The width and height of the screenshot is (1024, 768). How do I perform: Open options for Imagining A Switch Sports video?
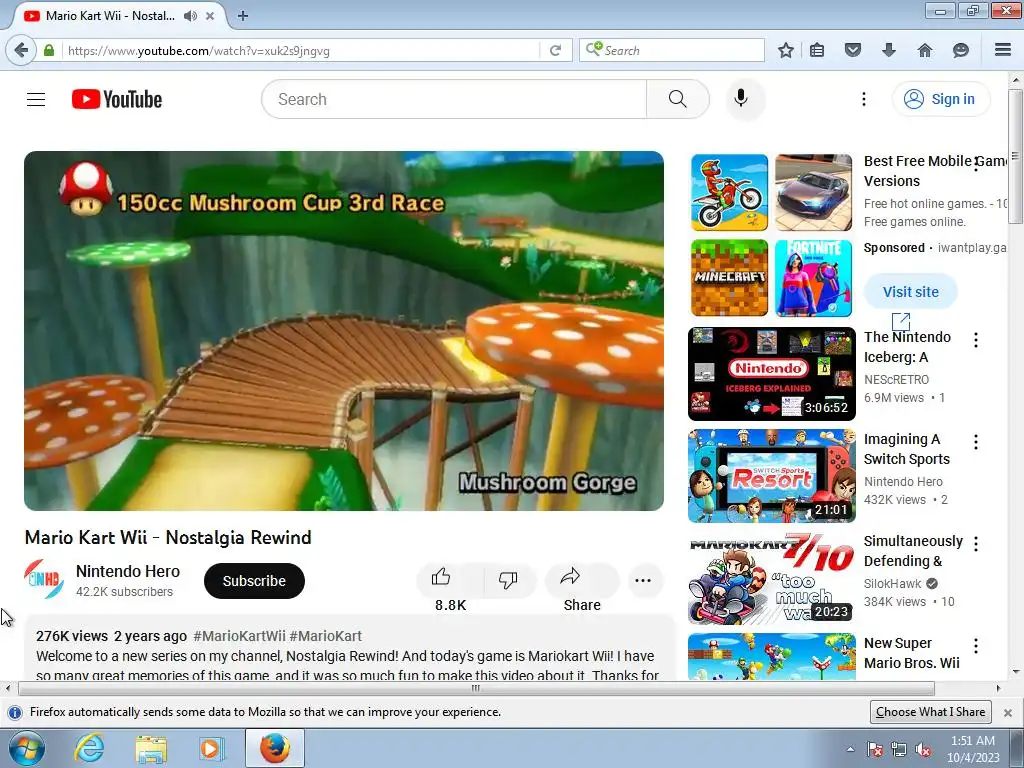(x=976, y=442)
